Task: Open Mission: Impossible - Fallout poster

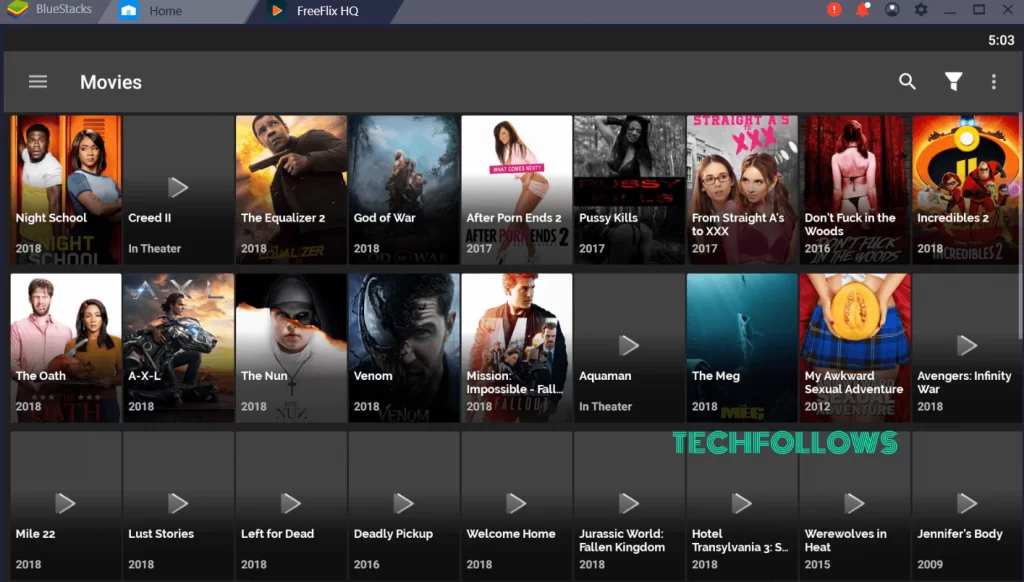Action: pos(517,348)
